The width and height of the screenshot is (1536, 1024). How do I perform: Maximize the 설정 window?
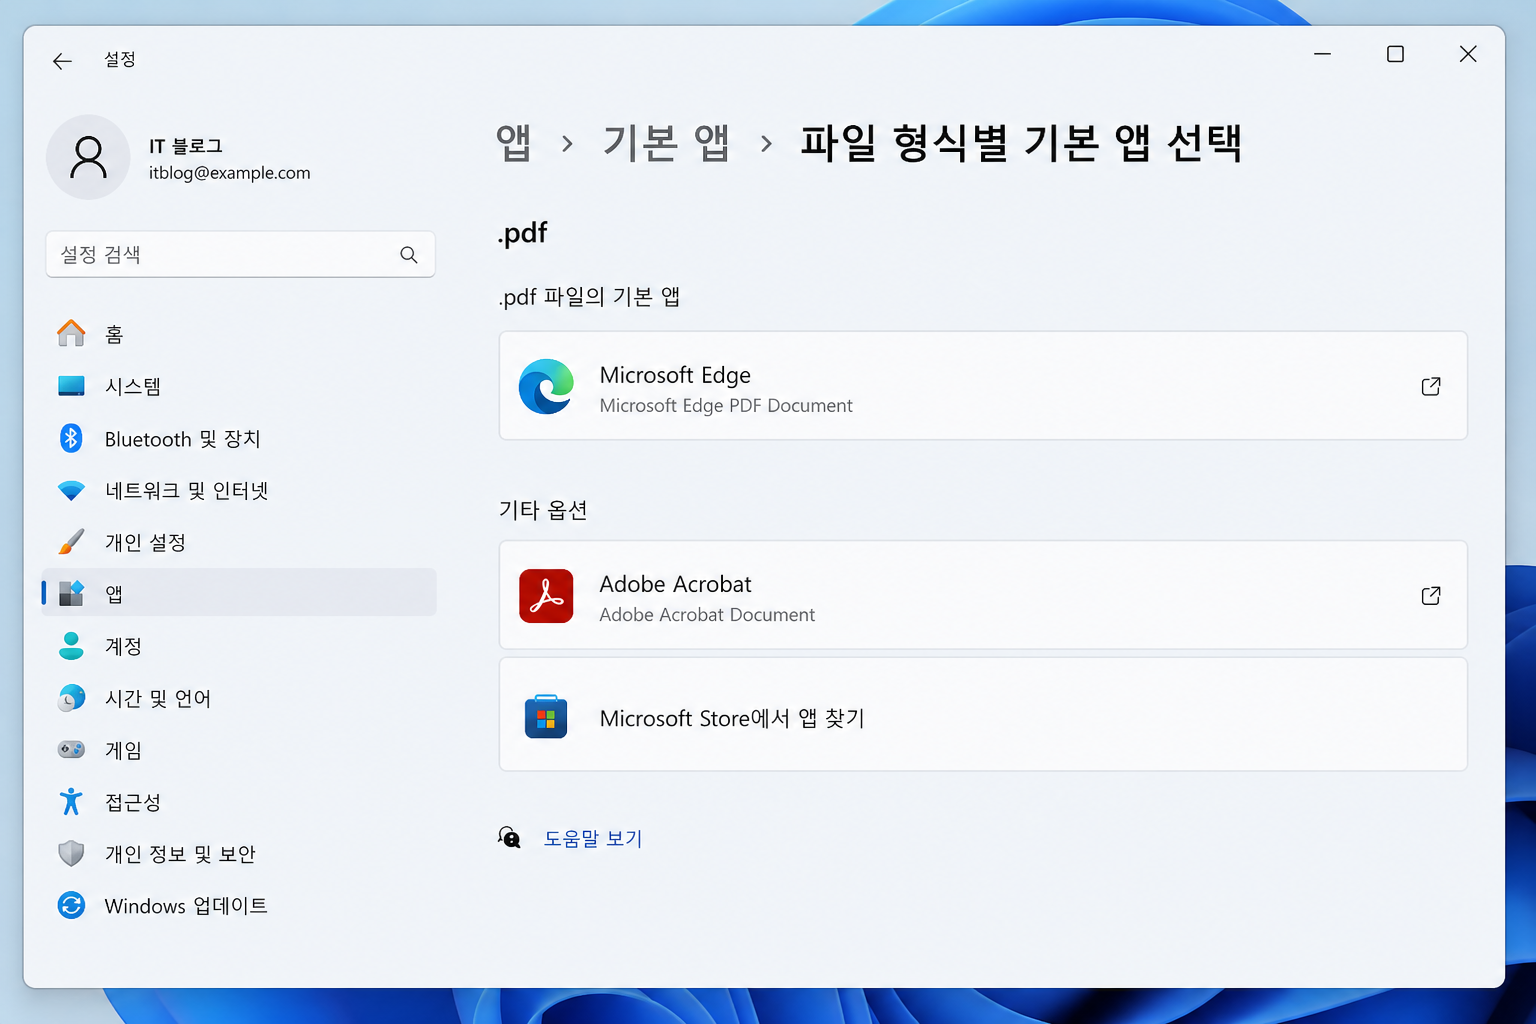tap(1395, 54)
